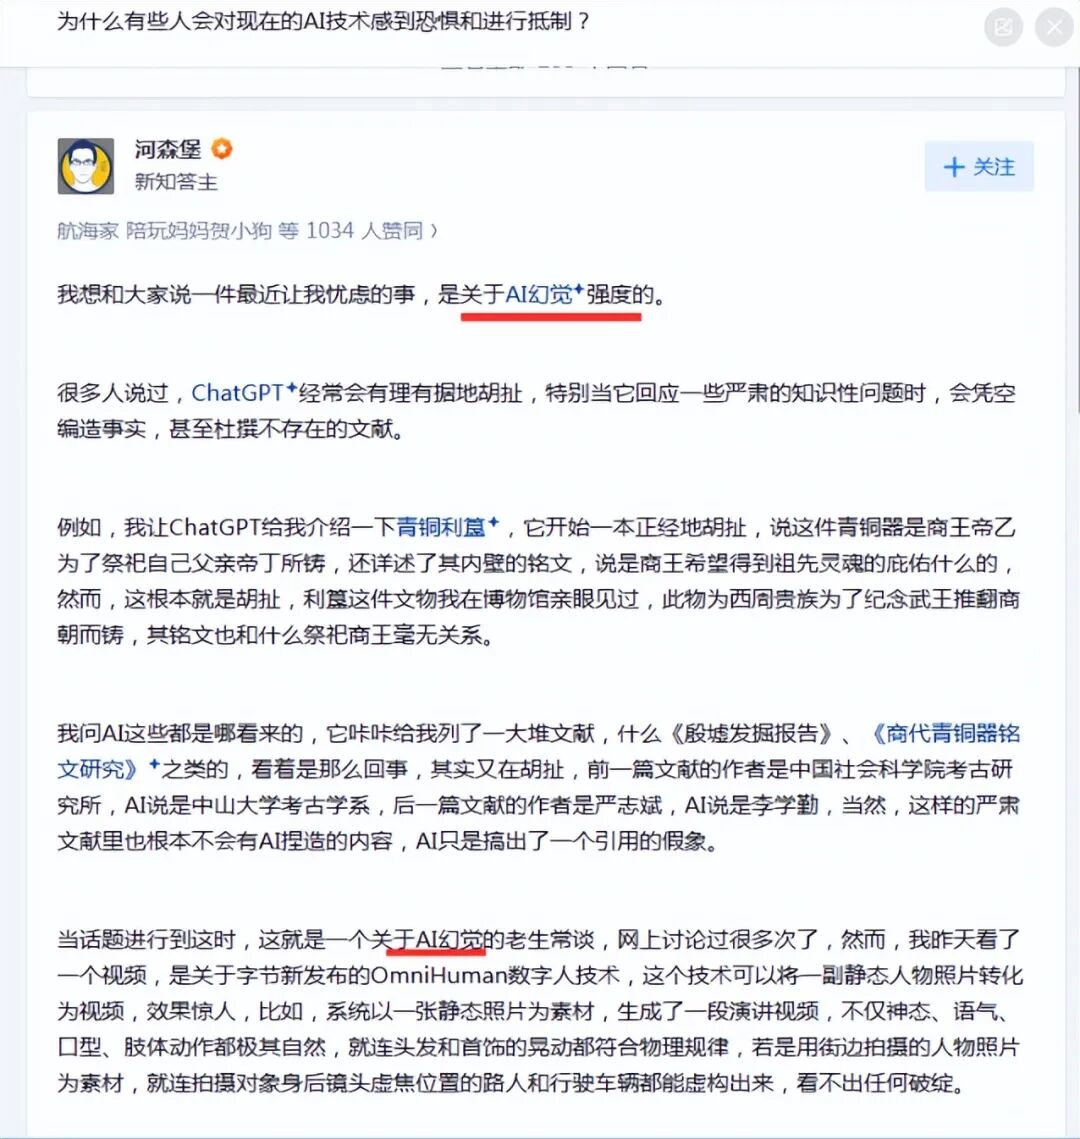Click the sparkle icon after 文研究》

tap(154, 764)
